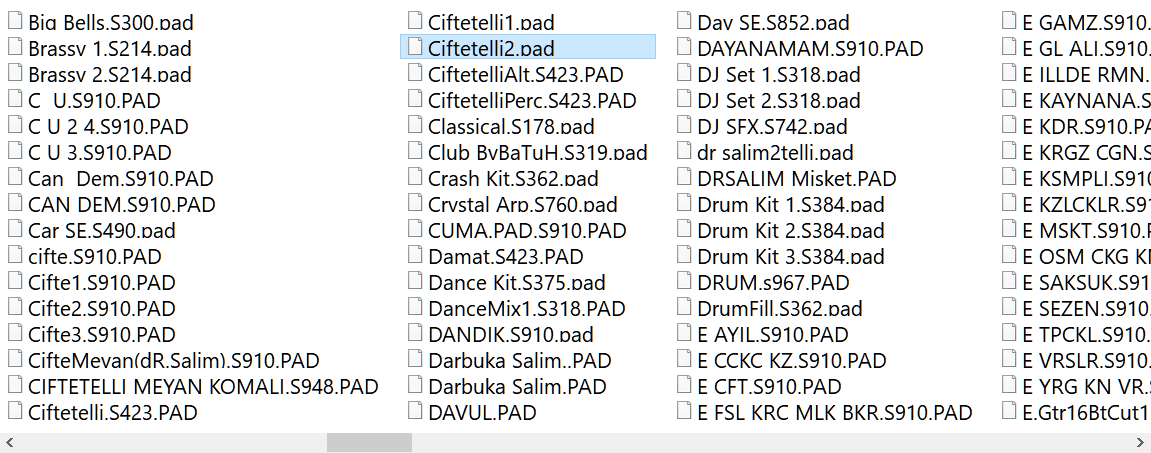Click the scroll right arrow
Screen dimensions: 1151x453
pyautogui.click(x=1141, y=442)
